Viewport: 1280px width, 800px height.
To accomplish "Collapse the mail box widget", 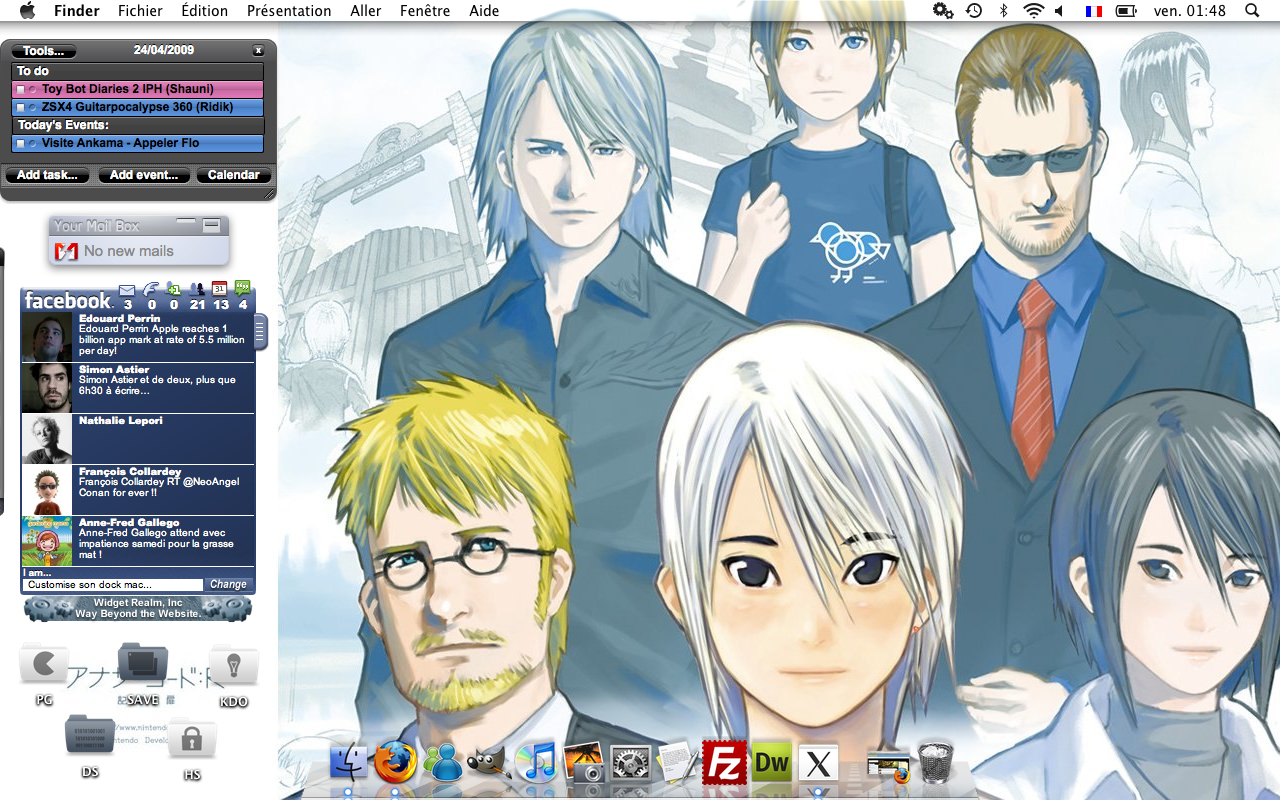I will tap(211, 224).
